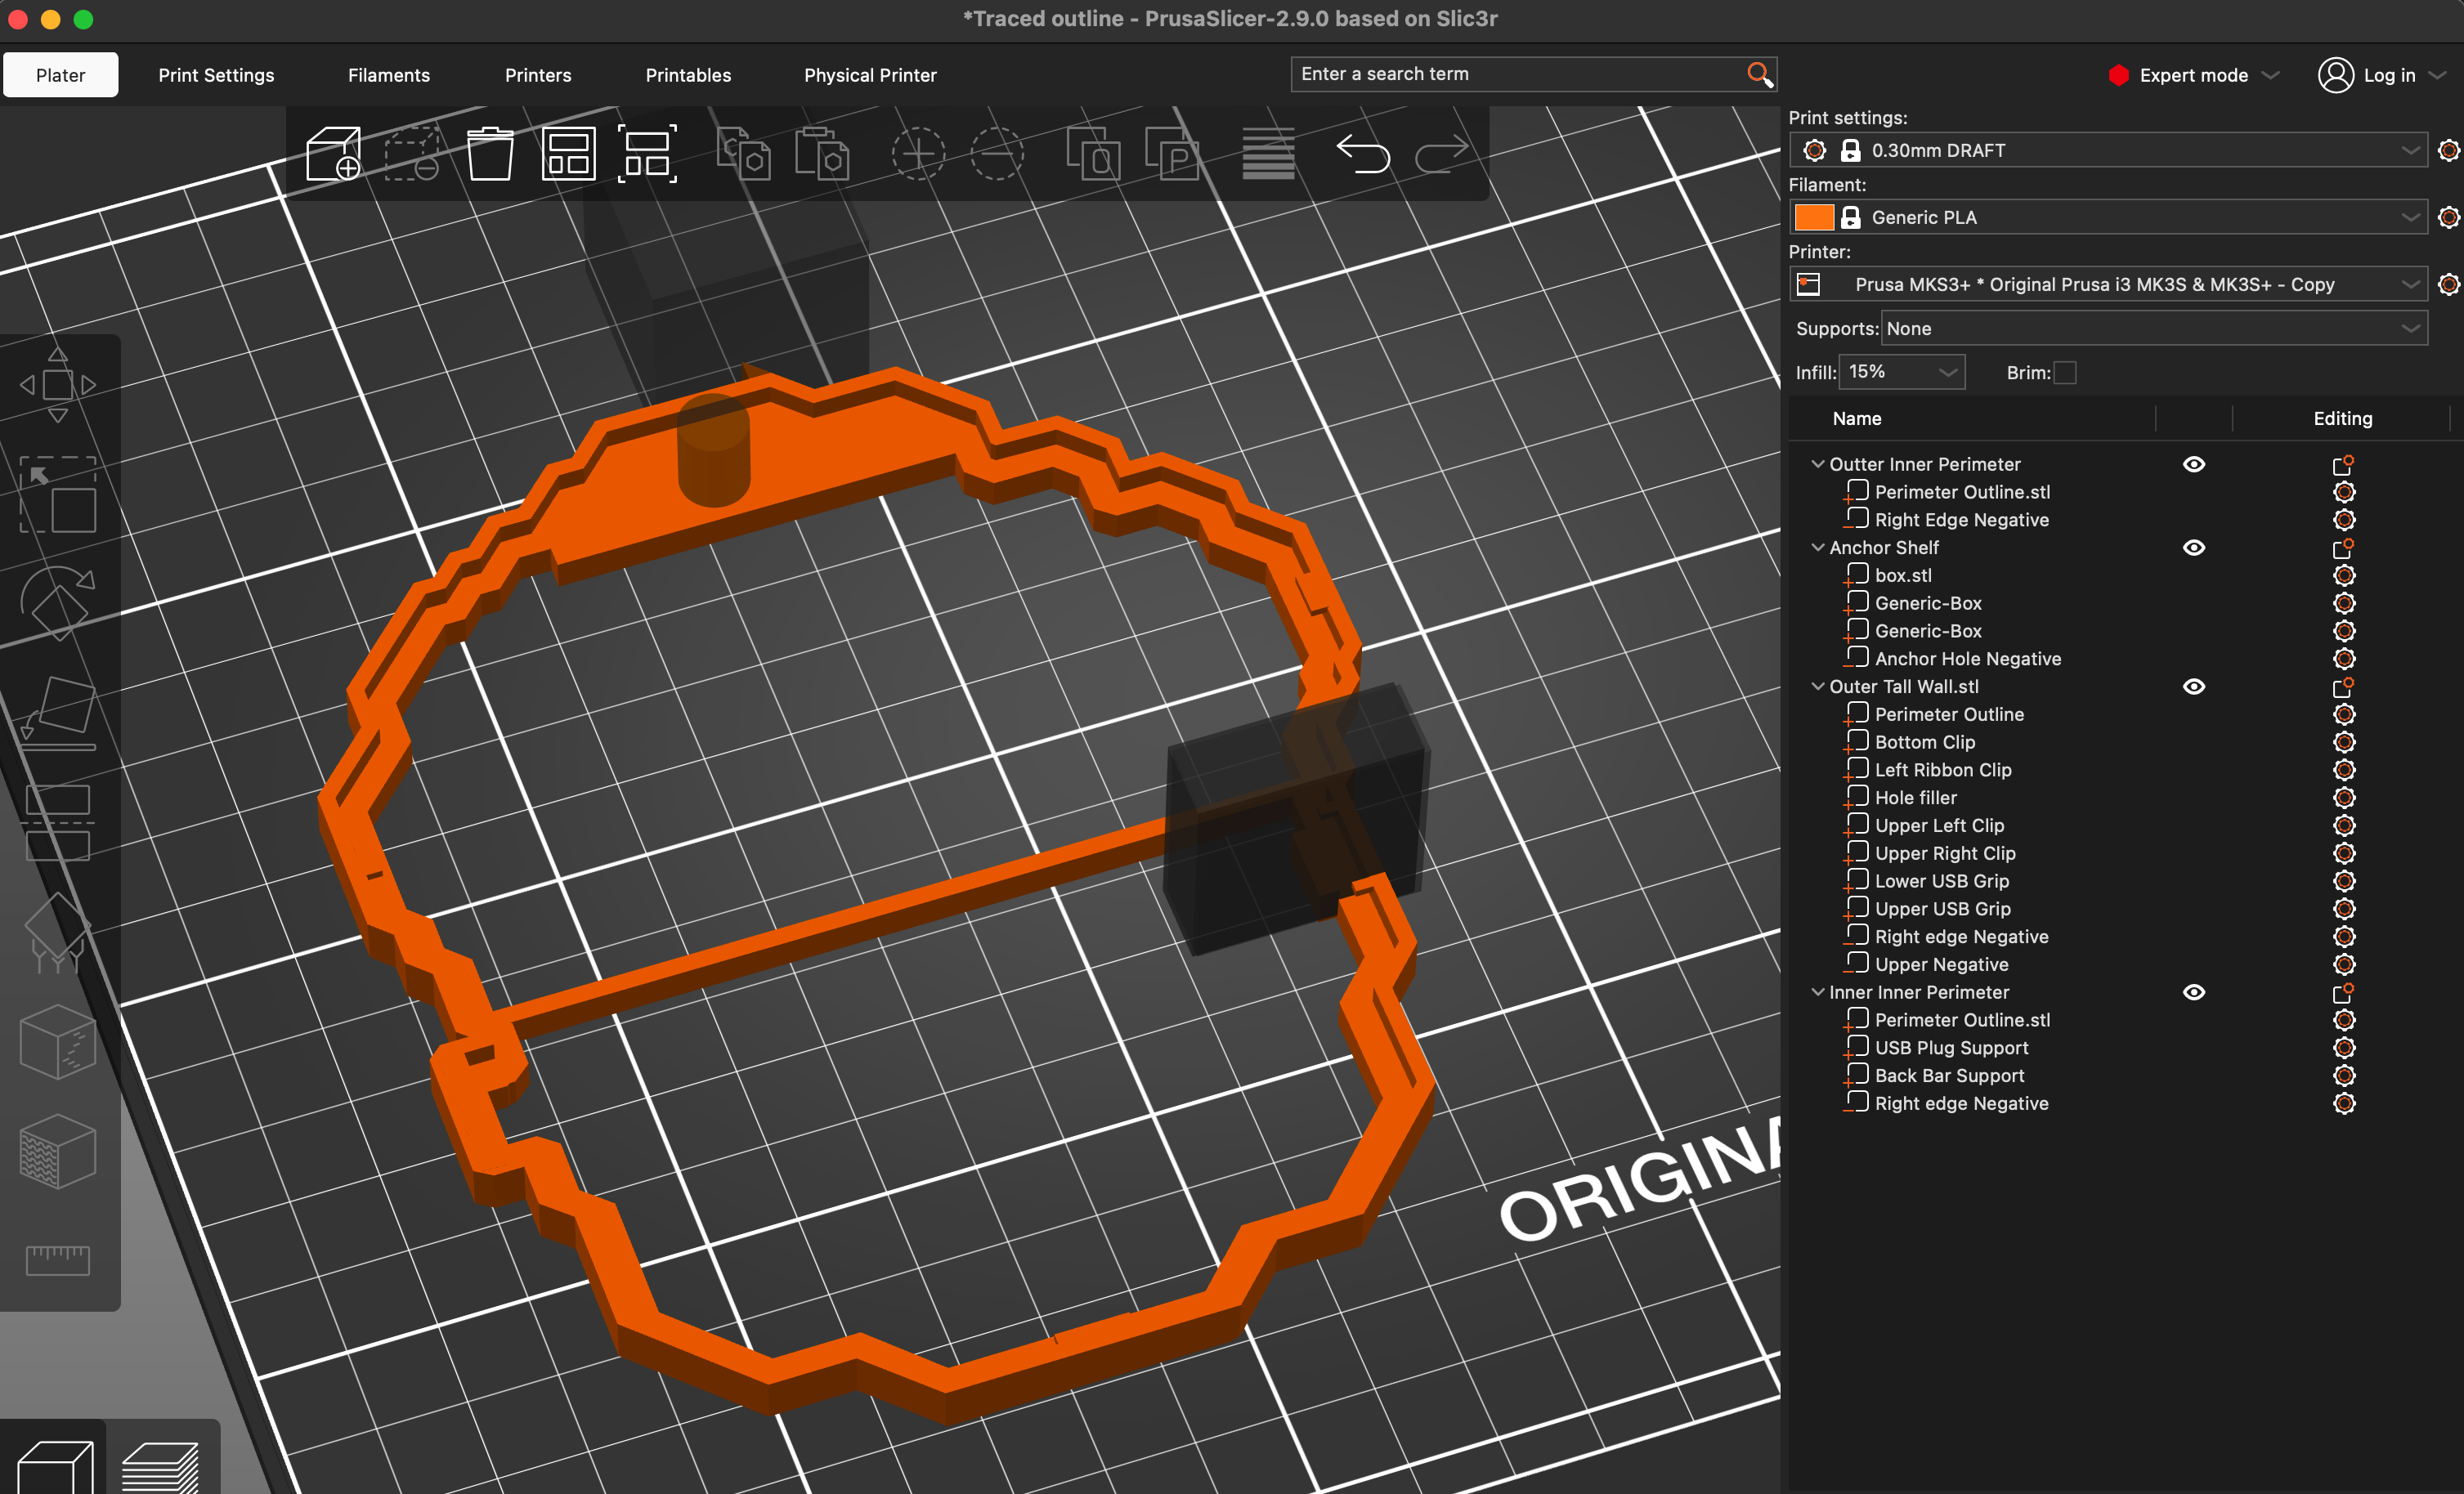Click the Arrange objects icon
The height and width of the screenshot is (1494, 2464).
click(568, 154)
